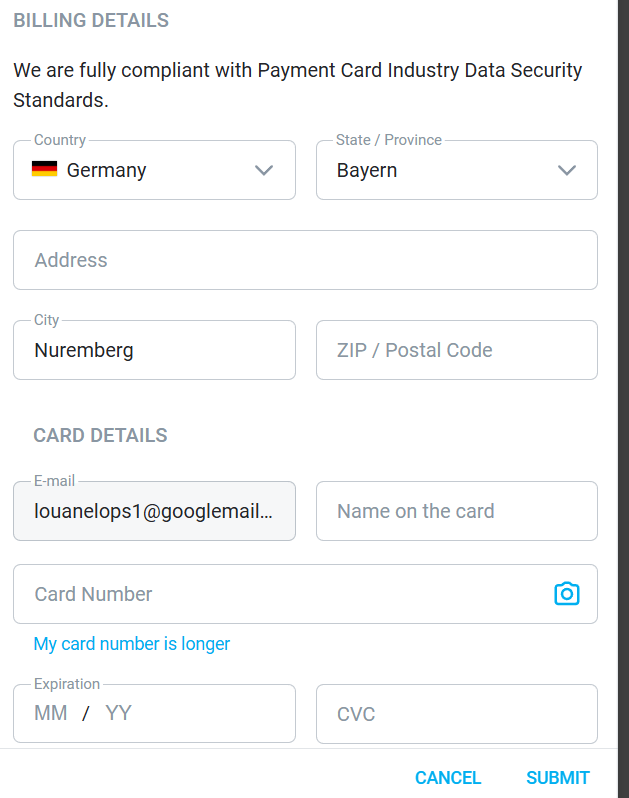Select the ZIP / Postal Code field
The image size is (629, 798).
point(456,350)
